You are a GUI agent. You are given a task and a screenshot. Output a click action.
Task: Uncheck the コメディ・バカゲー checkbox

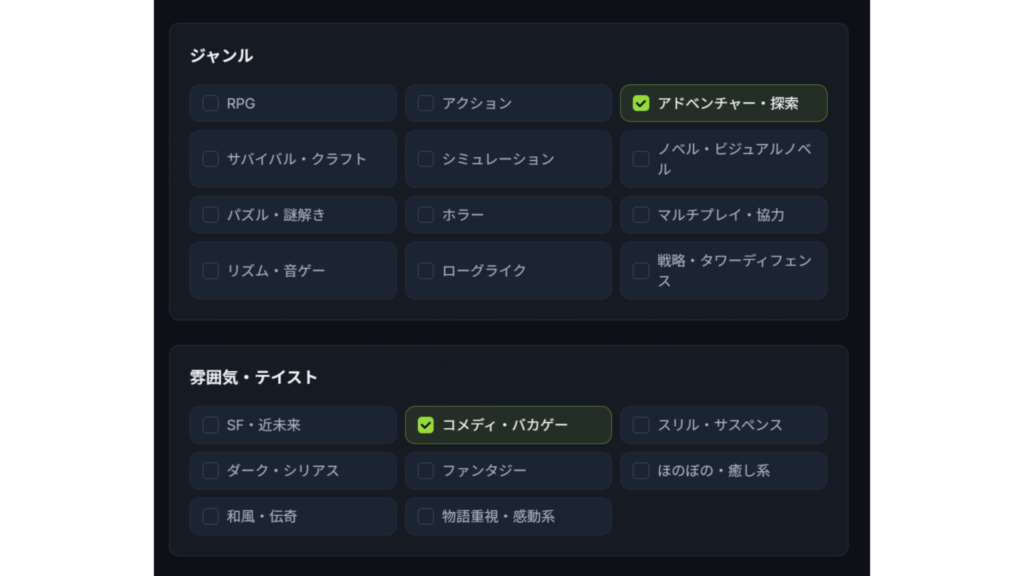coord(426,425)
